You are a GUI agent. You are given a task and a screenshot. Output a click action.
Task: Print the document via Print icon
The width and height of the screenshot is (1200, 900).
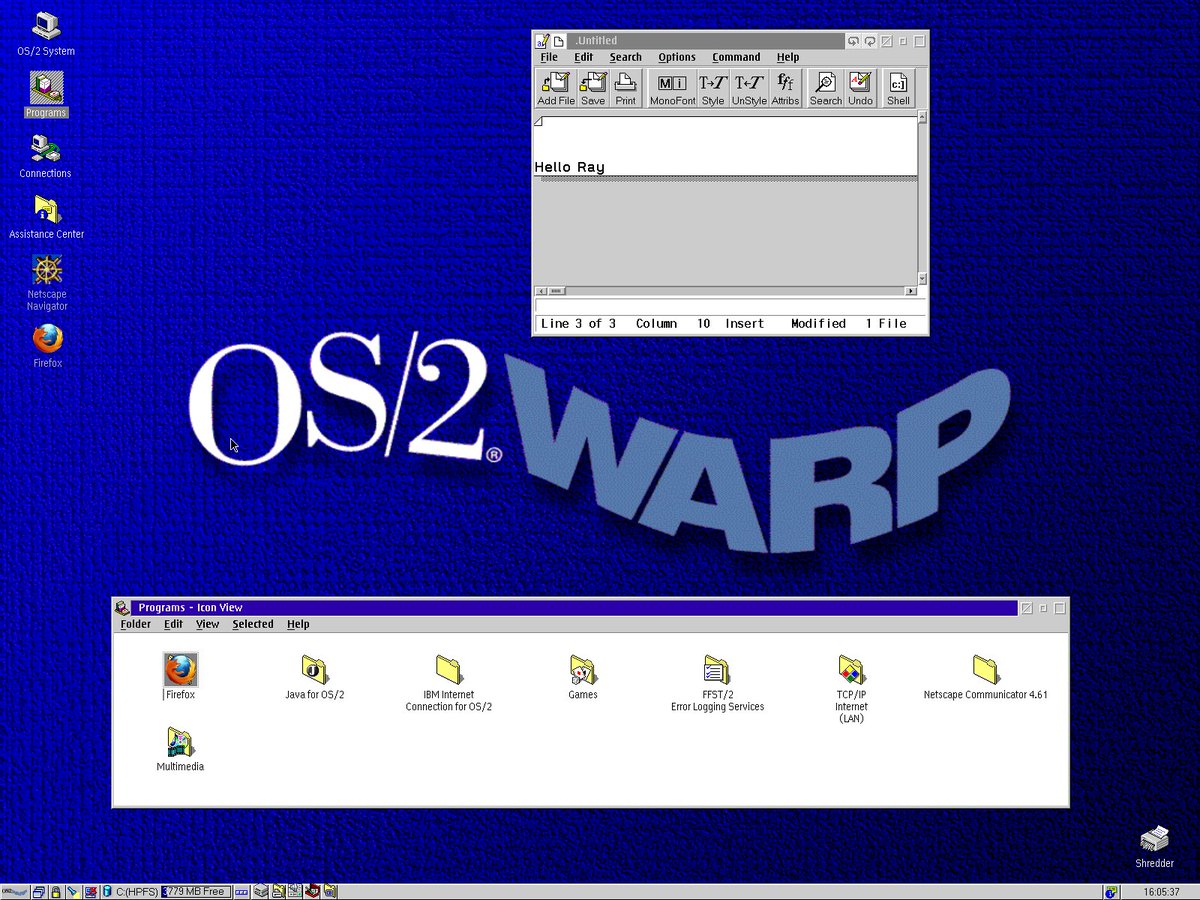pyautogui.click(x=626, y=88)
